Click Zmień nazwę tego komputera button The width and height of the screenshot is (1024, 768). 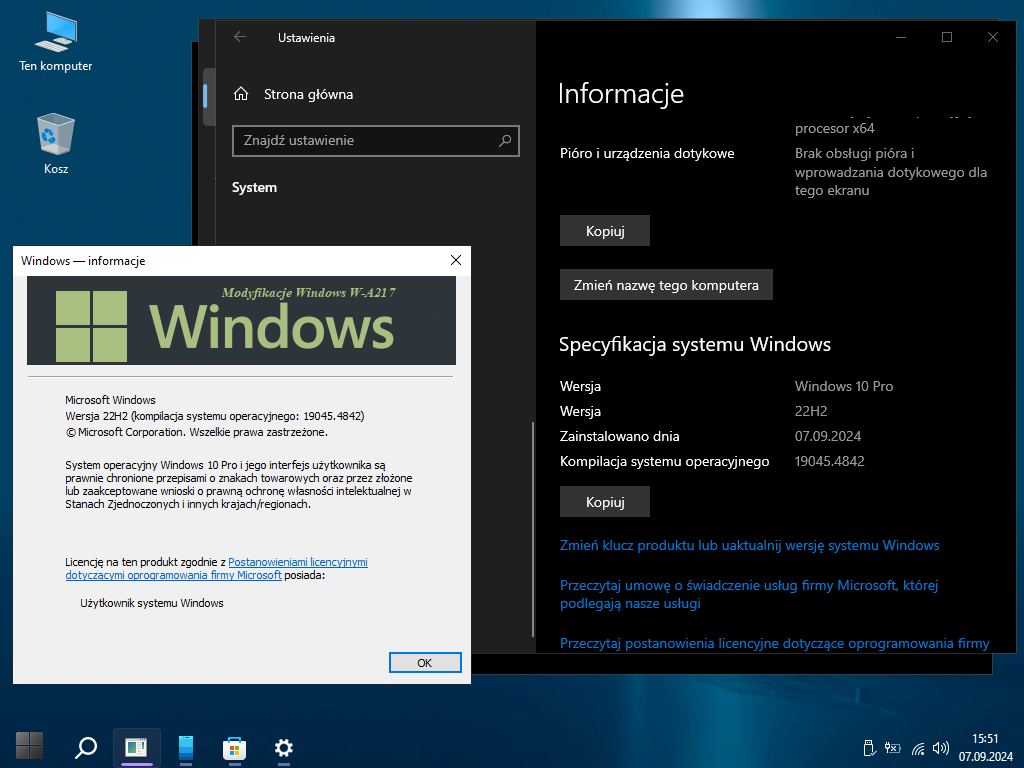pyautogui.click(x=666, y=285)
